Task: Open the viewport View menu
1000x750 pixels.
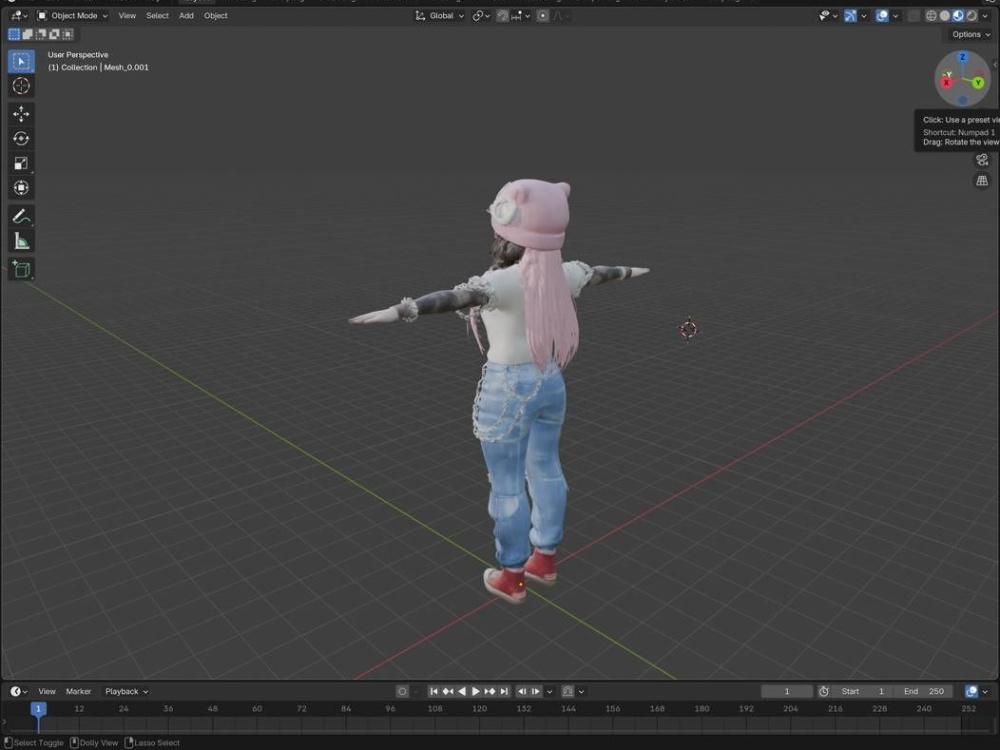Action: [127, 16]
